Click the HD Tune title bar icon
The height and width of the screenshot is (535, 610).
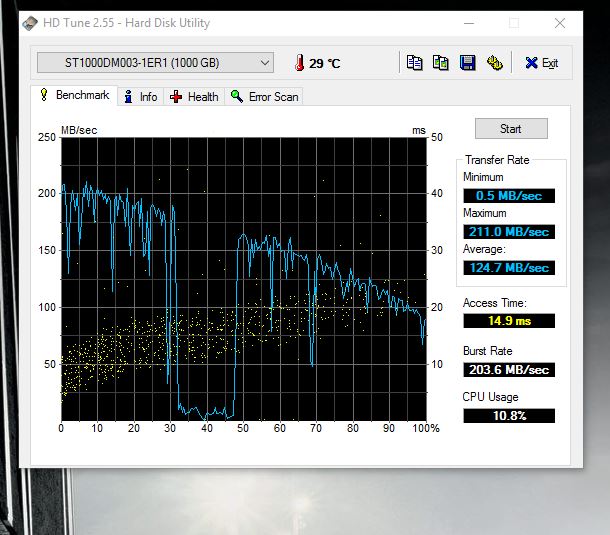click(x=30, y=23)
